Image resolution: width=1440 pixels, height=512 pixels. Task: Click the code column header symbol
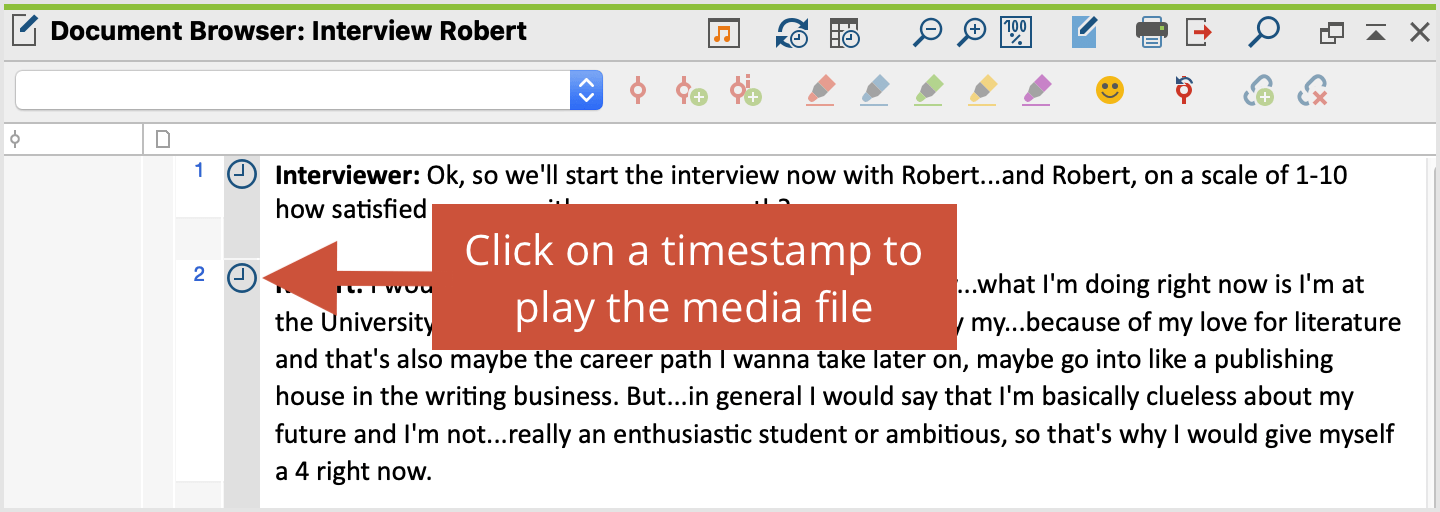[x=15, y=139]
